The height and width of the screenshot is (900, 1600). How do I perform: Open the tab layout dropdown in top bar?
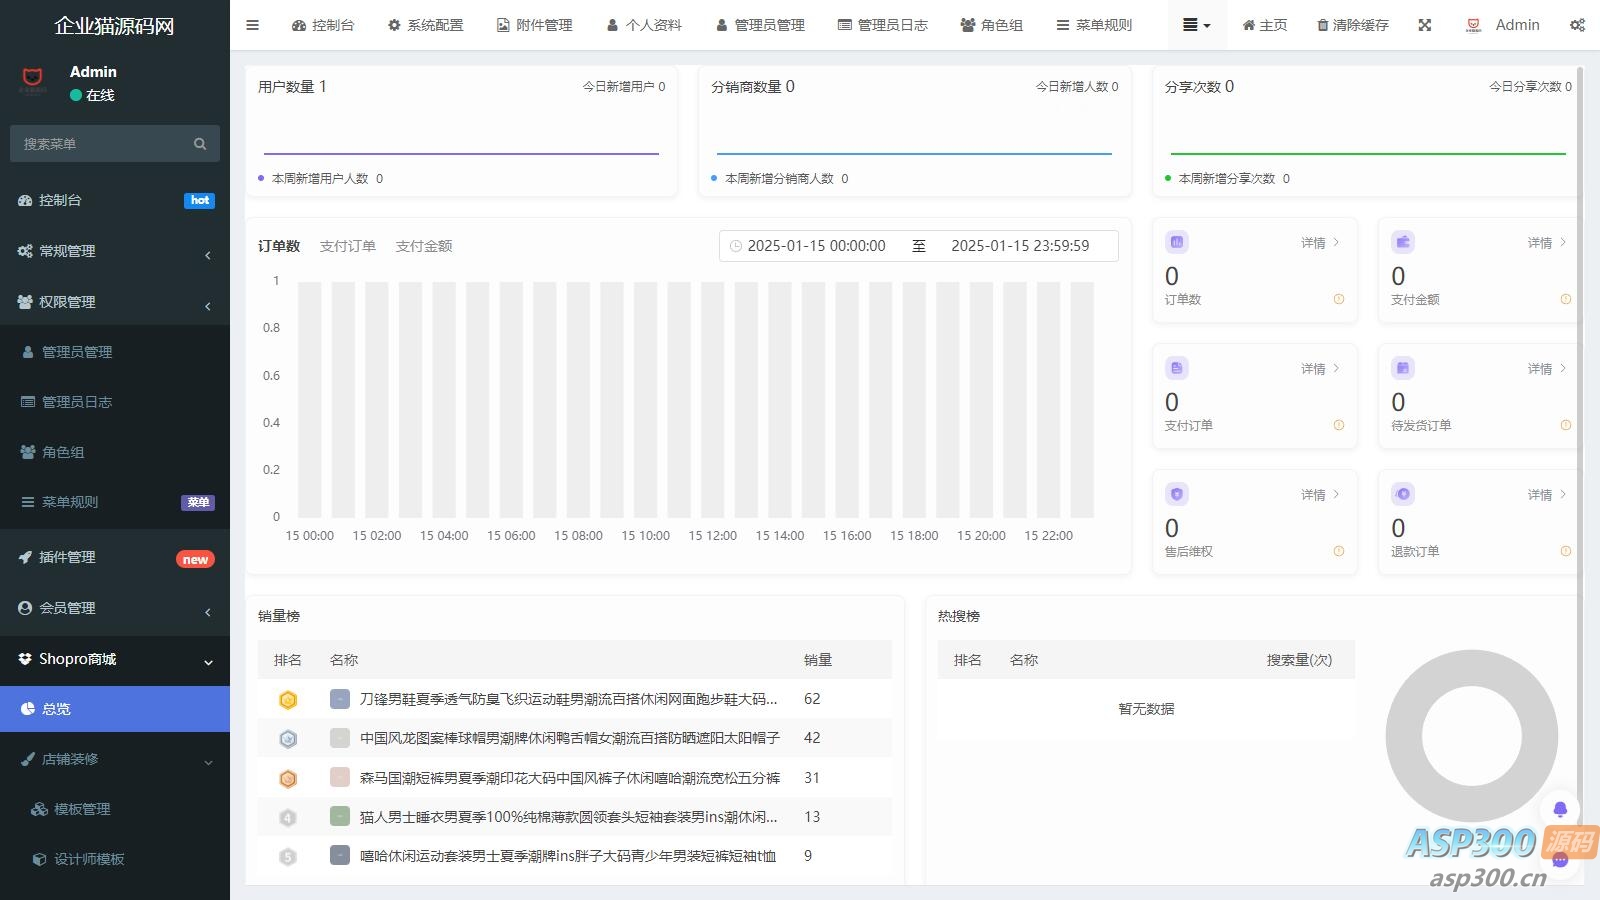(x=1196, y=25)
